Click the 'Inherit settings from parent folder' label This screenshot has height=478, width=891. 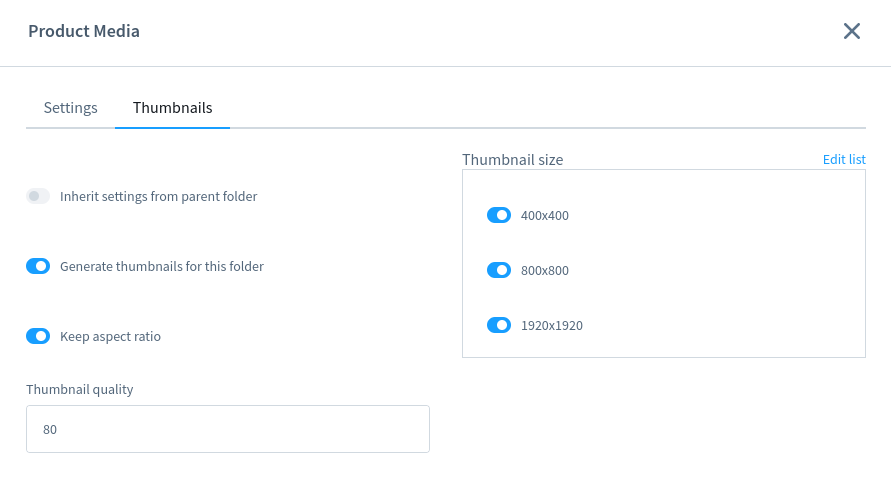[x=158, y=197]
